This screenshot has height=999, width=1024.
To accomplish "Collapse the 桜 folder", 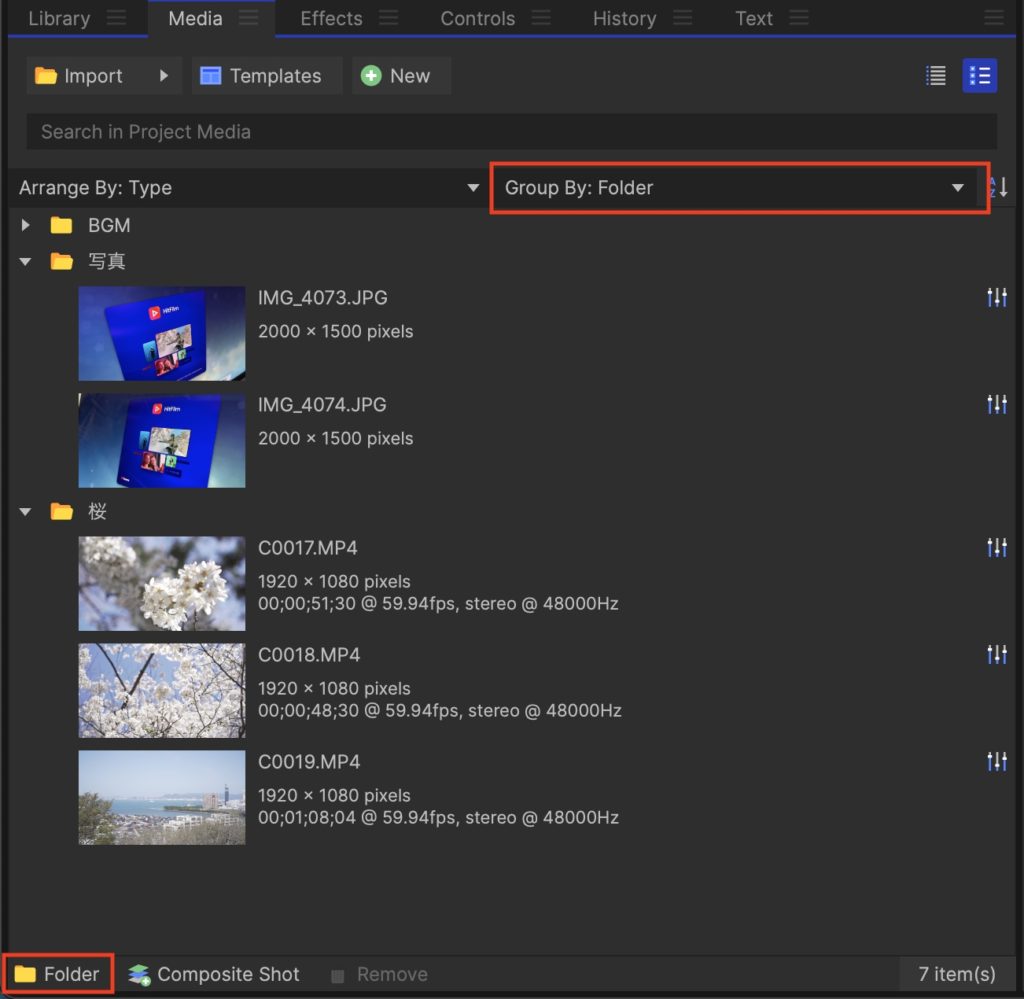I will [25, 512].
